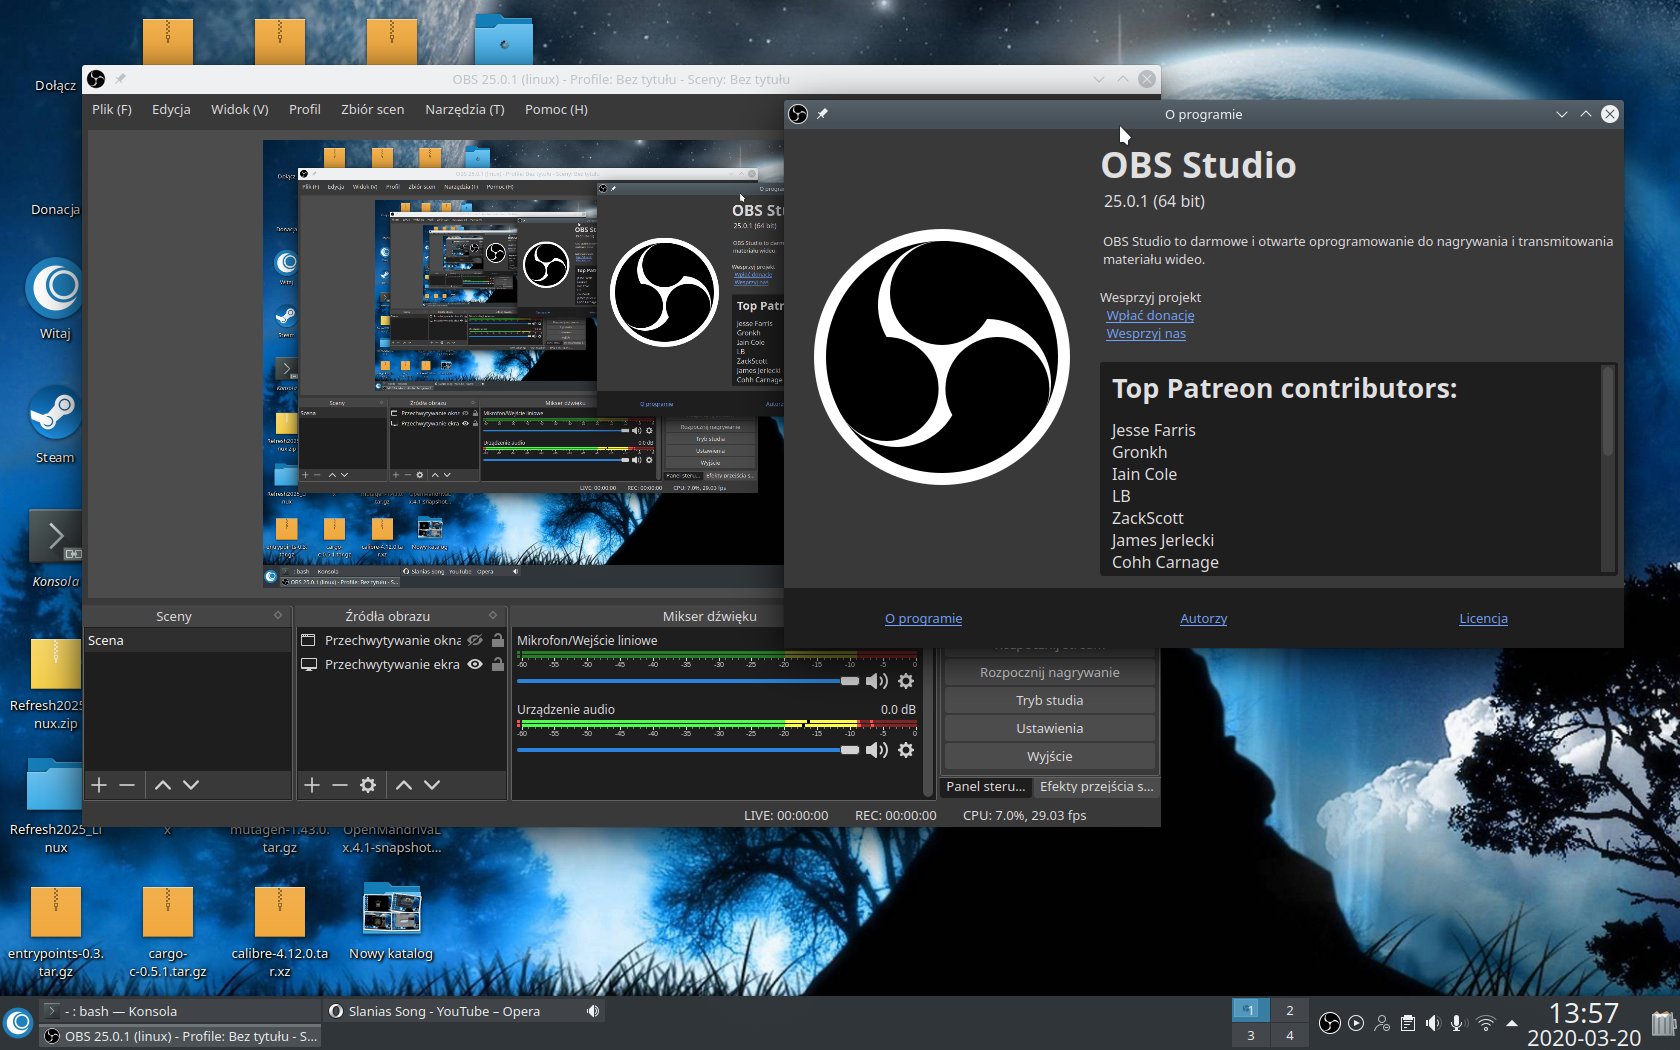Select the Scena item in scenes list
The image size is (1680, 1050).
(187, 640)
